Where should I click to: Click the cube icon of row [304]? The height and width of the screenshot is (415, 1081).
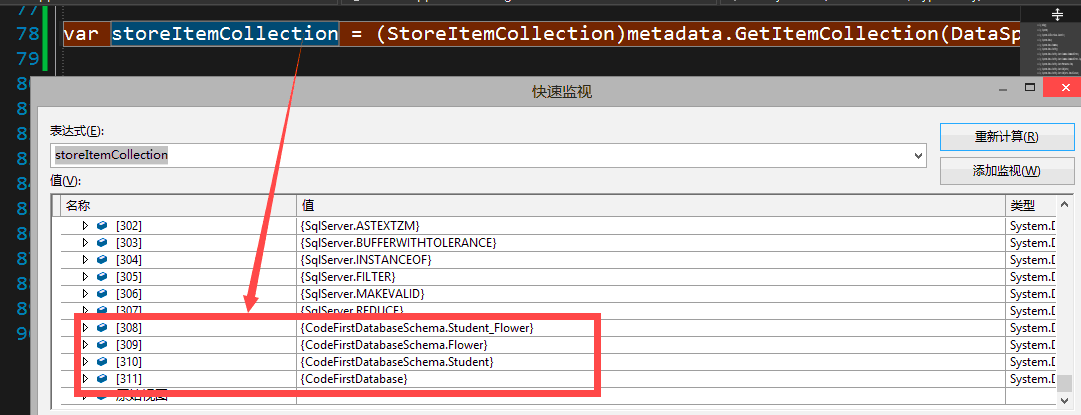(102, 260)
